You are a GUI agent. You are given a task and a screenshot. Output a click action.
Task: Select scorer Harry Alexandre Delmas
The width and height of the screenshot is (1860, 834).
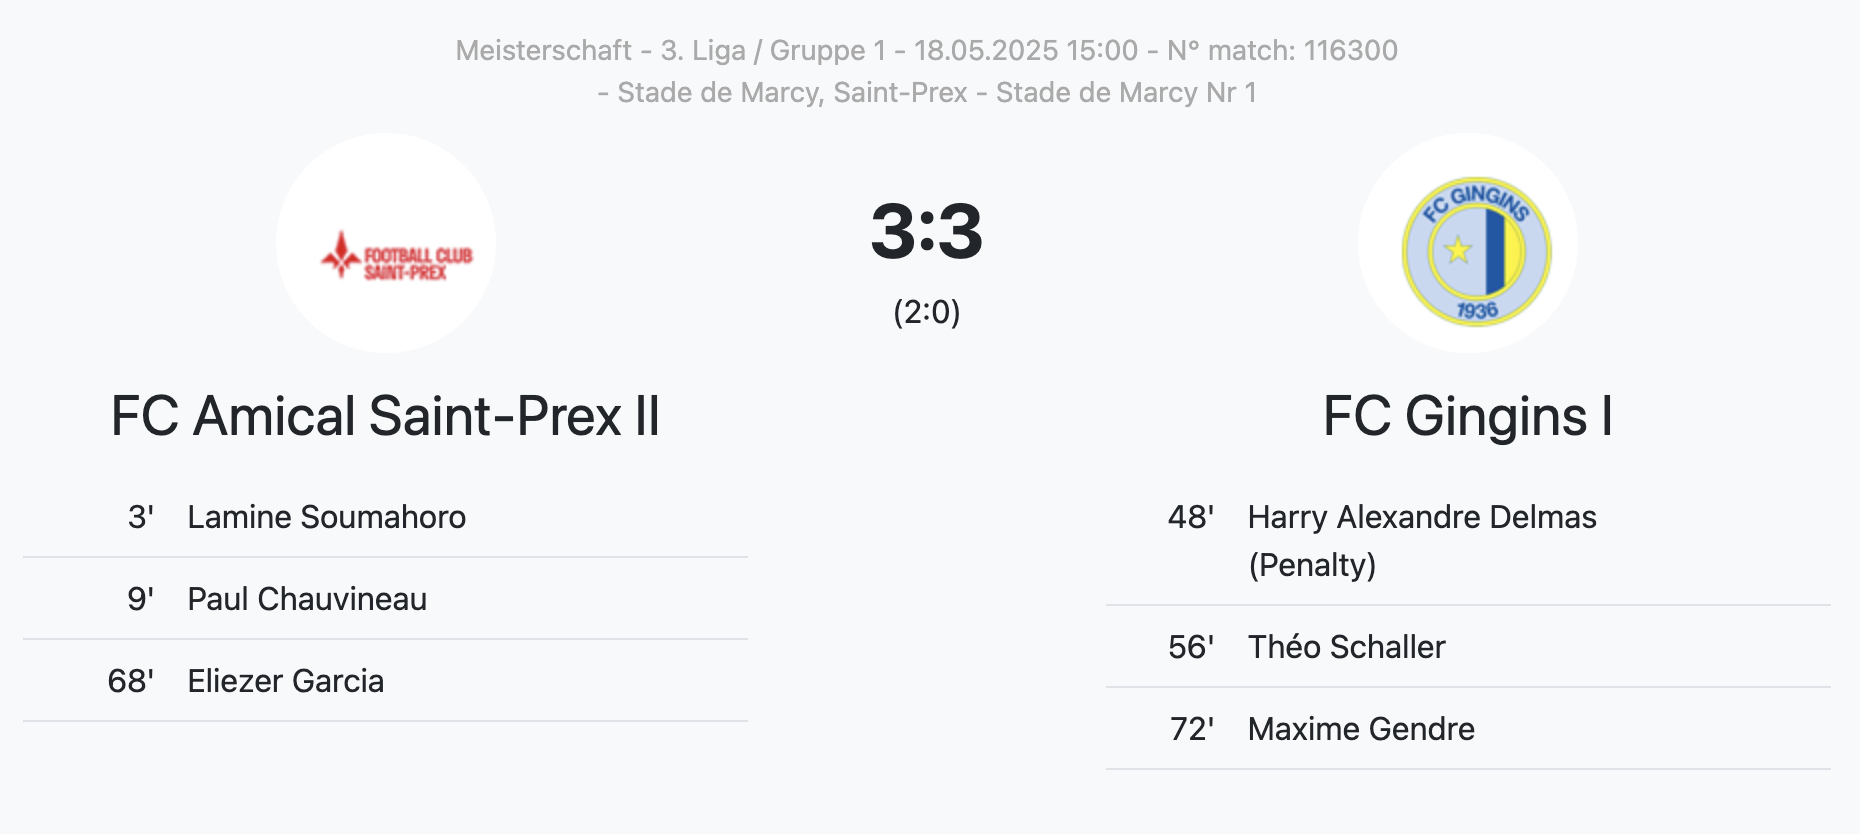[1422, 517]
